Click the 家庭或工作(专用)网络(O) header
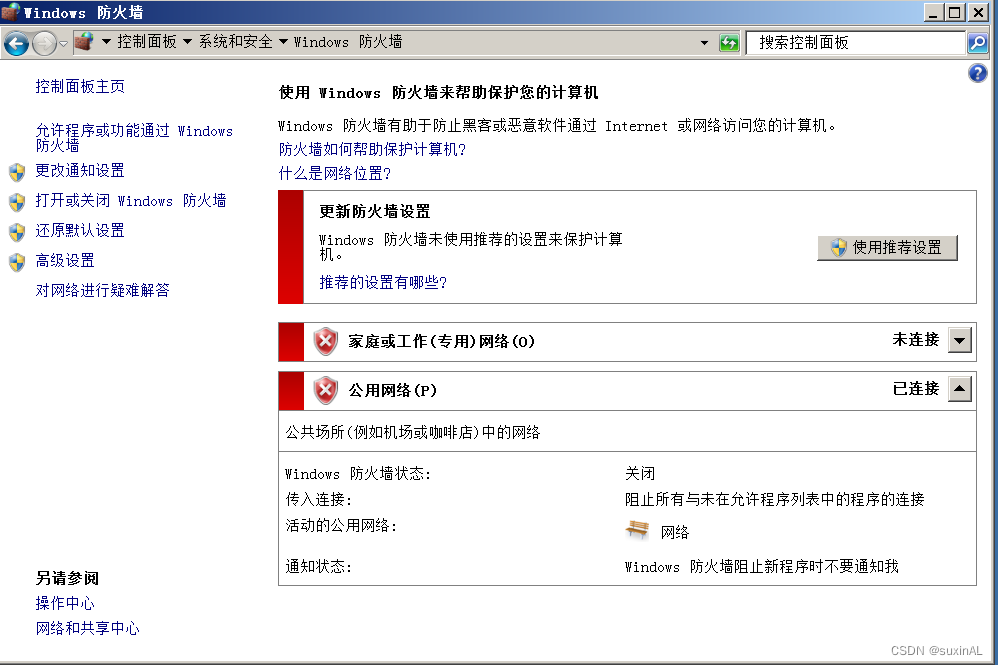 tap(441, 342)
